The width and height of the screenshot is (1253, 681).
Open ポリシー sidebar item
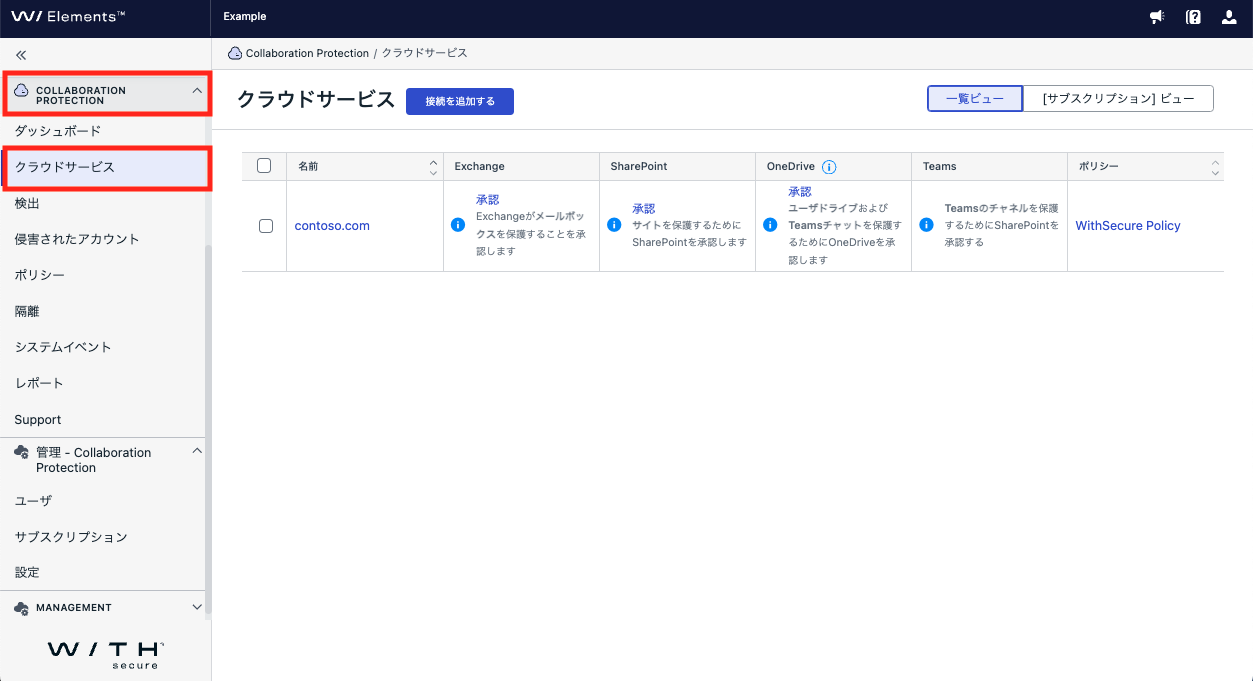40,275
